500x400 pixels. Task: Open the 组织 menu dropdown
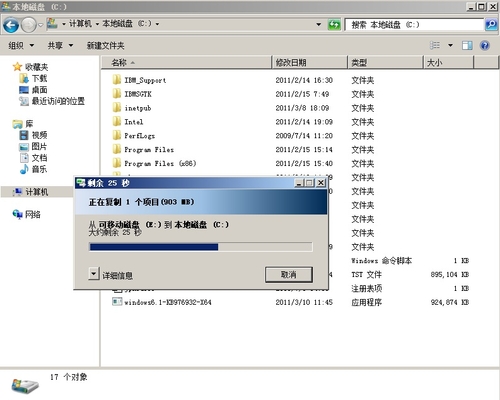[x=21, y=45]
